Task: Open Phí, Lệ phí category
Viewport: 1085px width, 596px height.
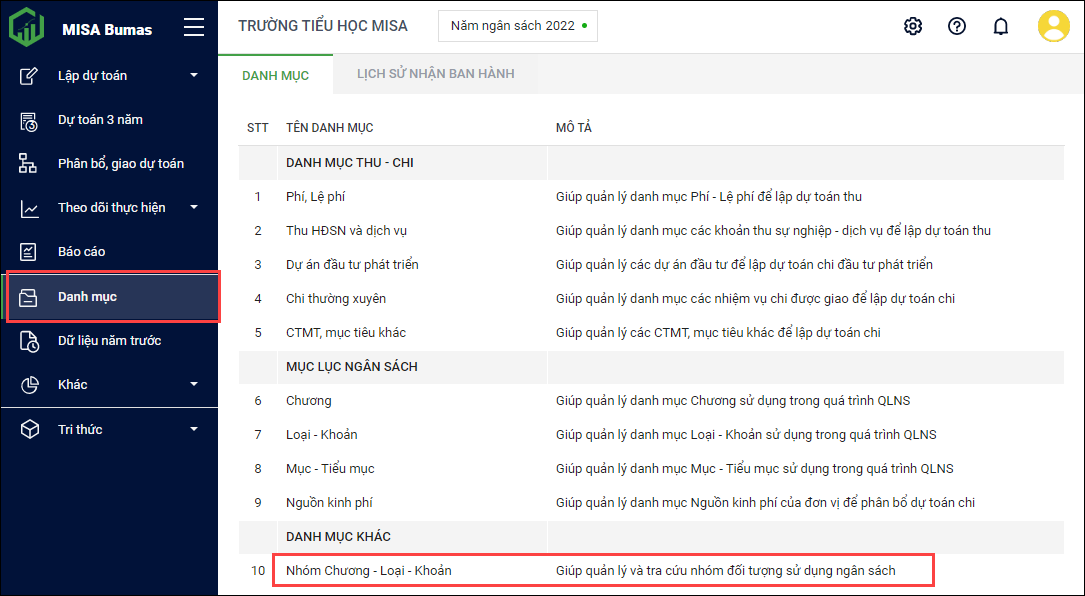Action: [315, 197]
